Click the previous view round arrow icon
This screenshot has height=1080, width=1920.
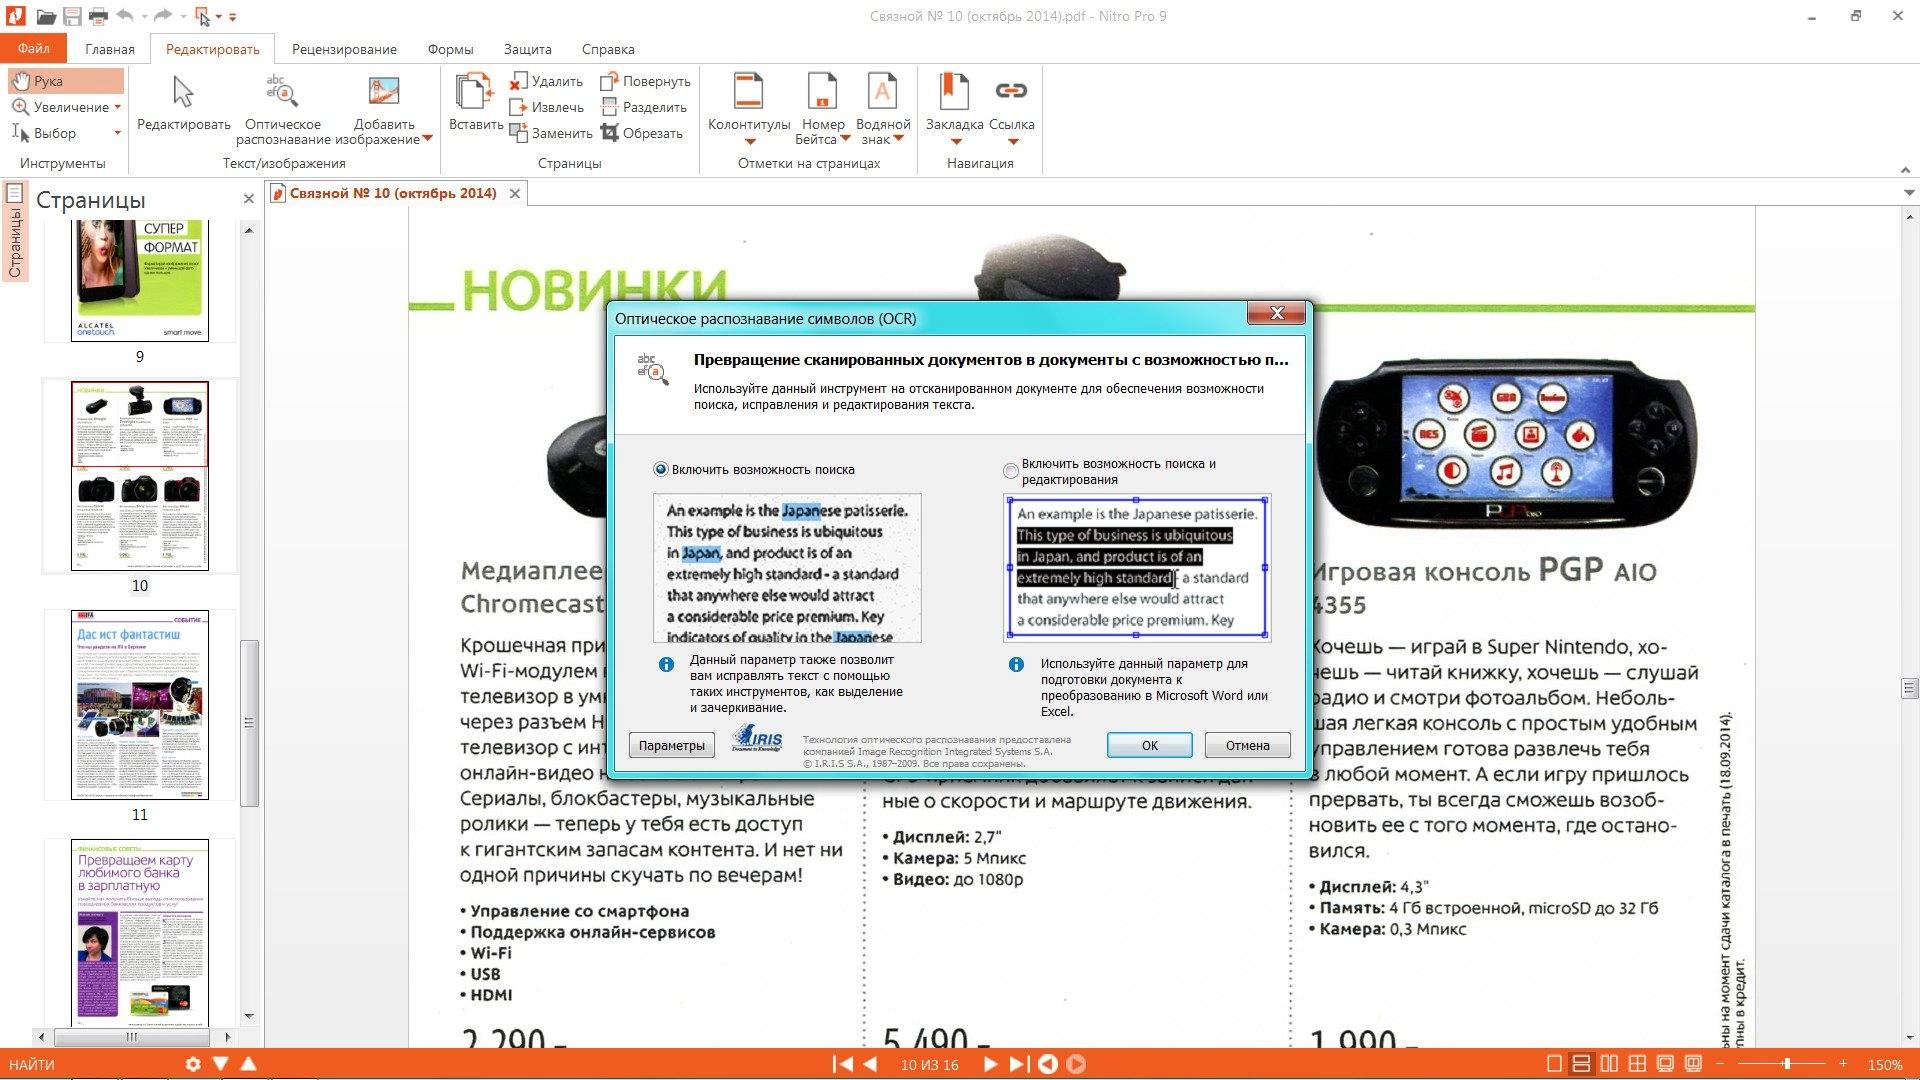(x=1048, y=1064)
